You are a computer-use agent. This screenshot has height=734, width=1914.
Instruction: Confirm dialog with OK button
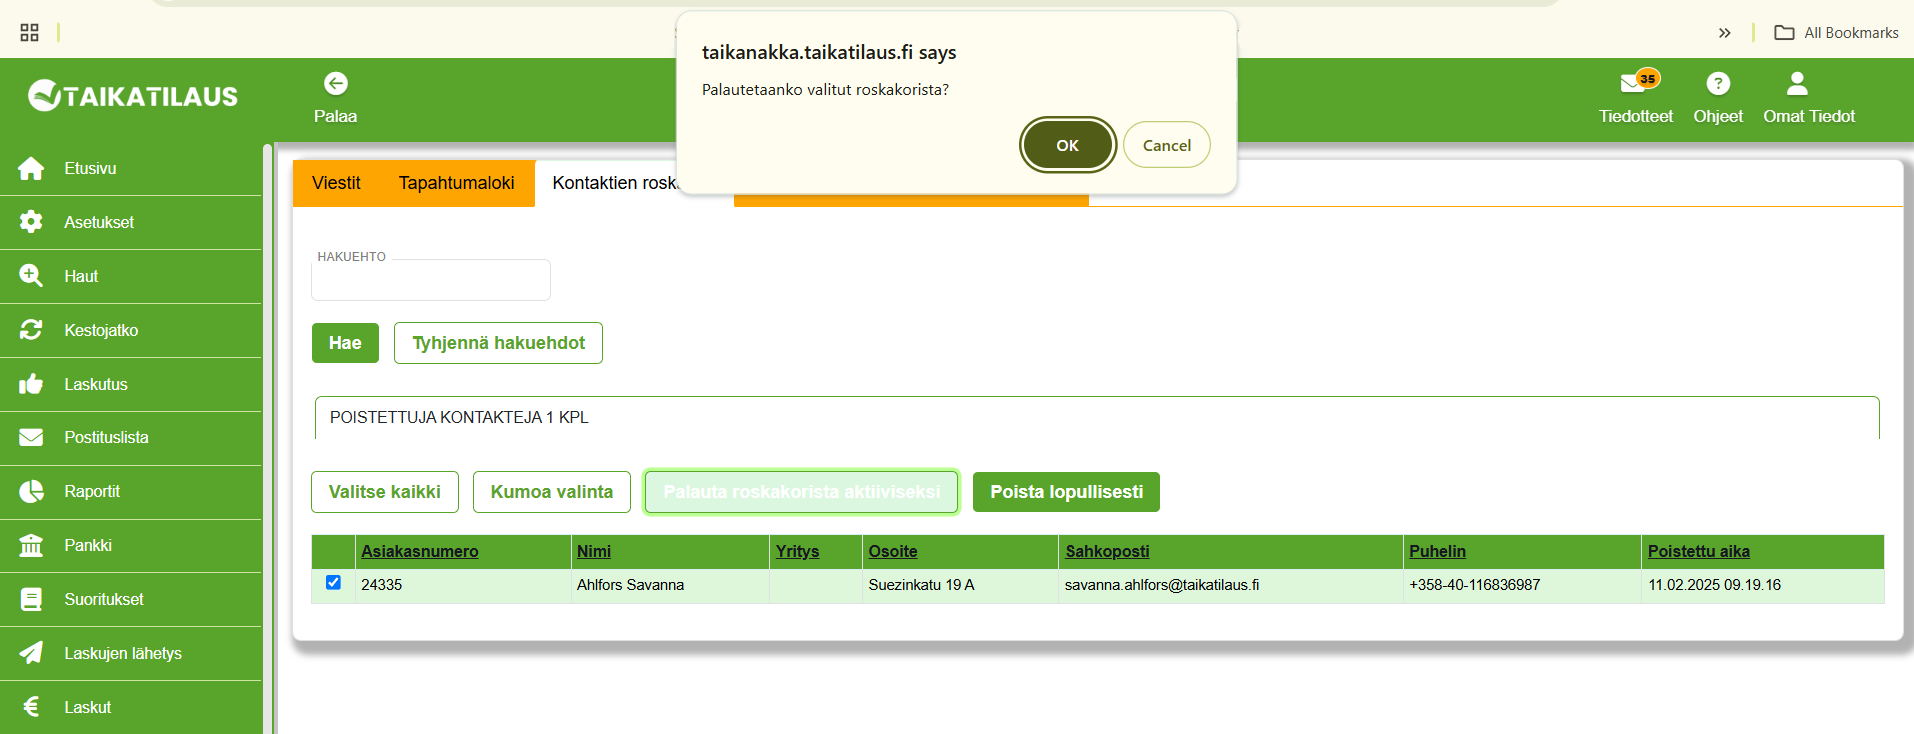coord(1067,145)
